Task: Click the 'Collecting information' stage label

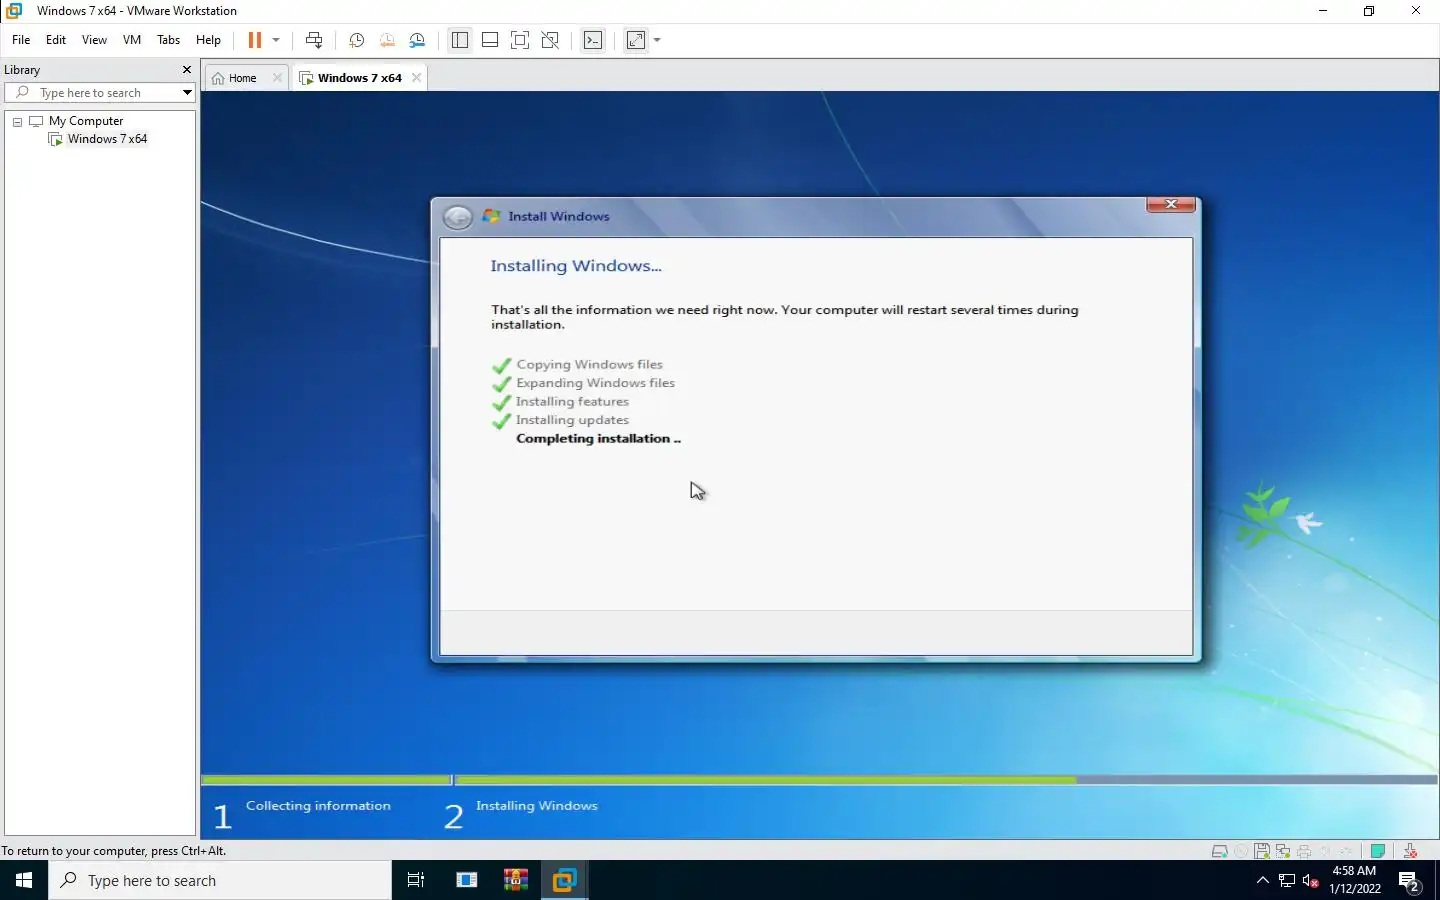Action: click(318, 806)
